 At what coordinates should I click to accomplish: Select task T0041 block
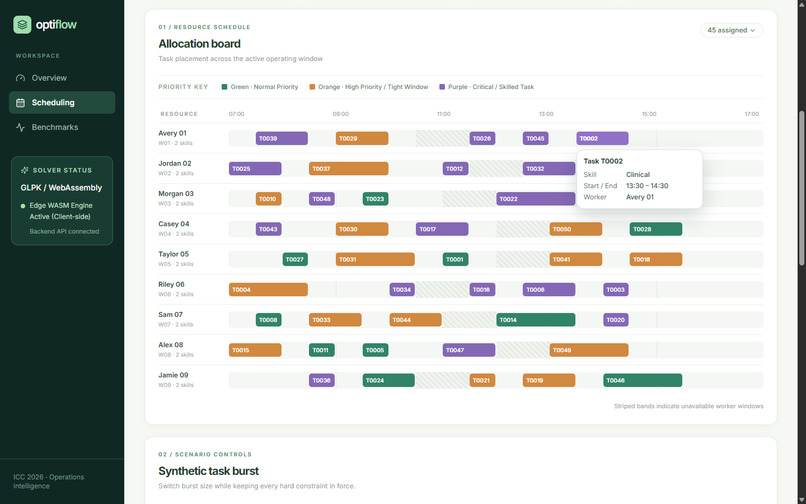576,260
